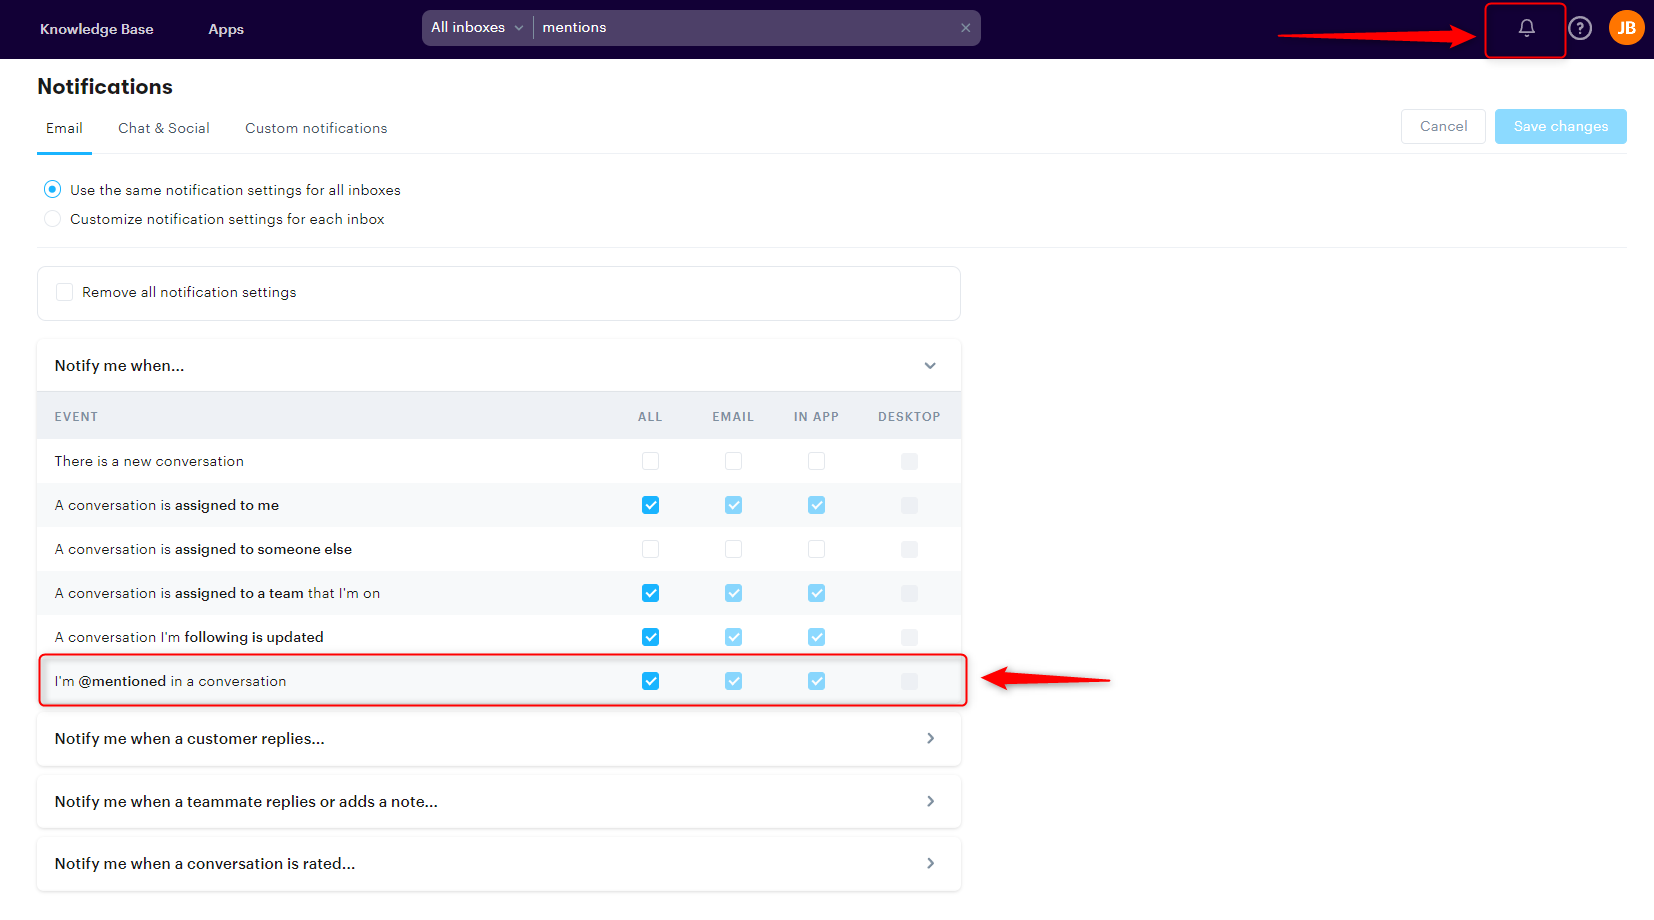Click the EVENT column header
1654x920 pixels.
76,417
